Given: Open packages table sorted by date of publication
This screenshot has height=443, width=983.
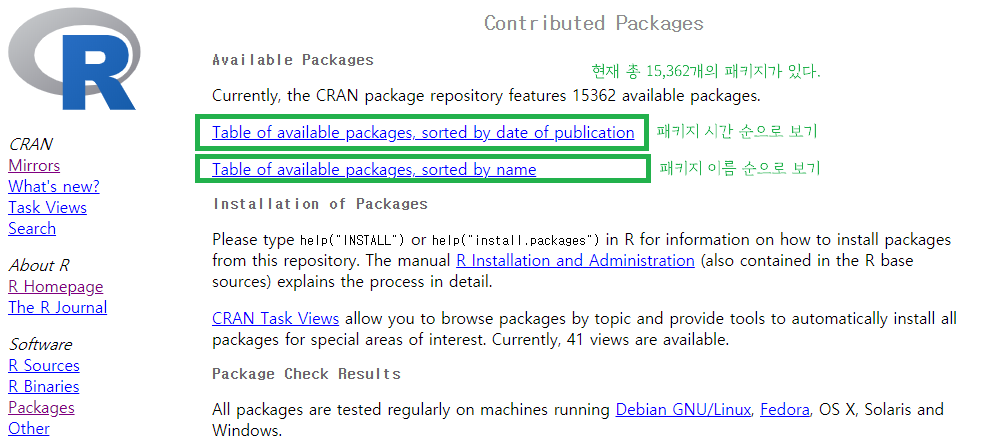Looking at the screenshot, I should pyautogui.click(x=423, y=133).
